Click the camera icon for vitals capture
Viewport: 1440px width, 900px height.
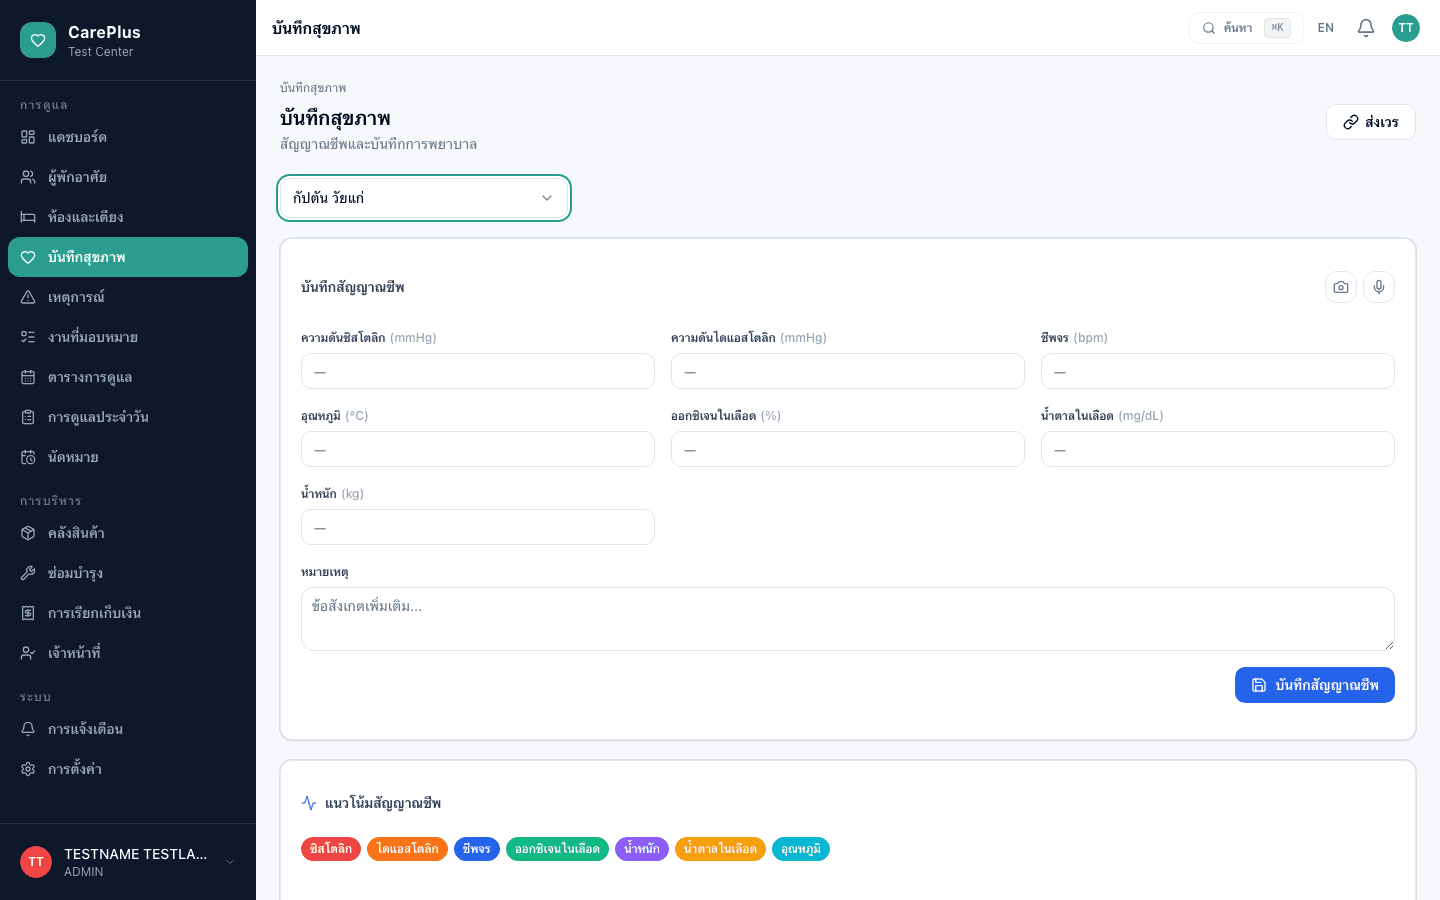[1341, 287]
